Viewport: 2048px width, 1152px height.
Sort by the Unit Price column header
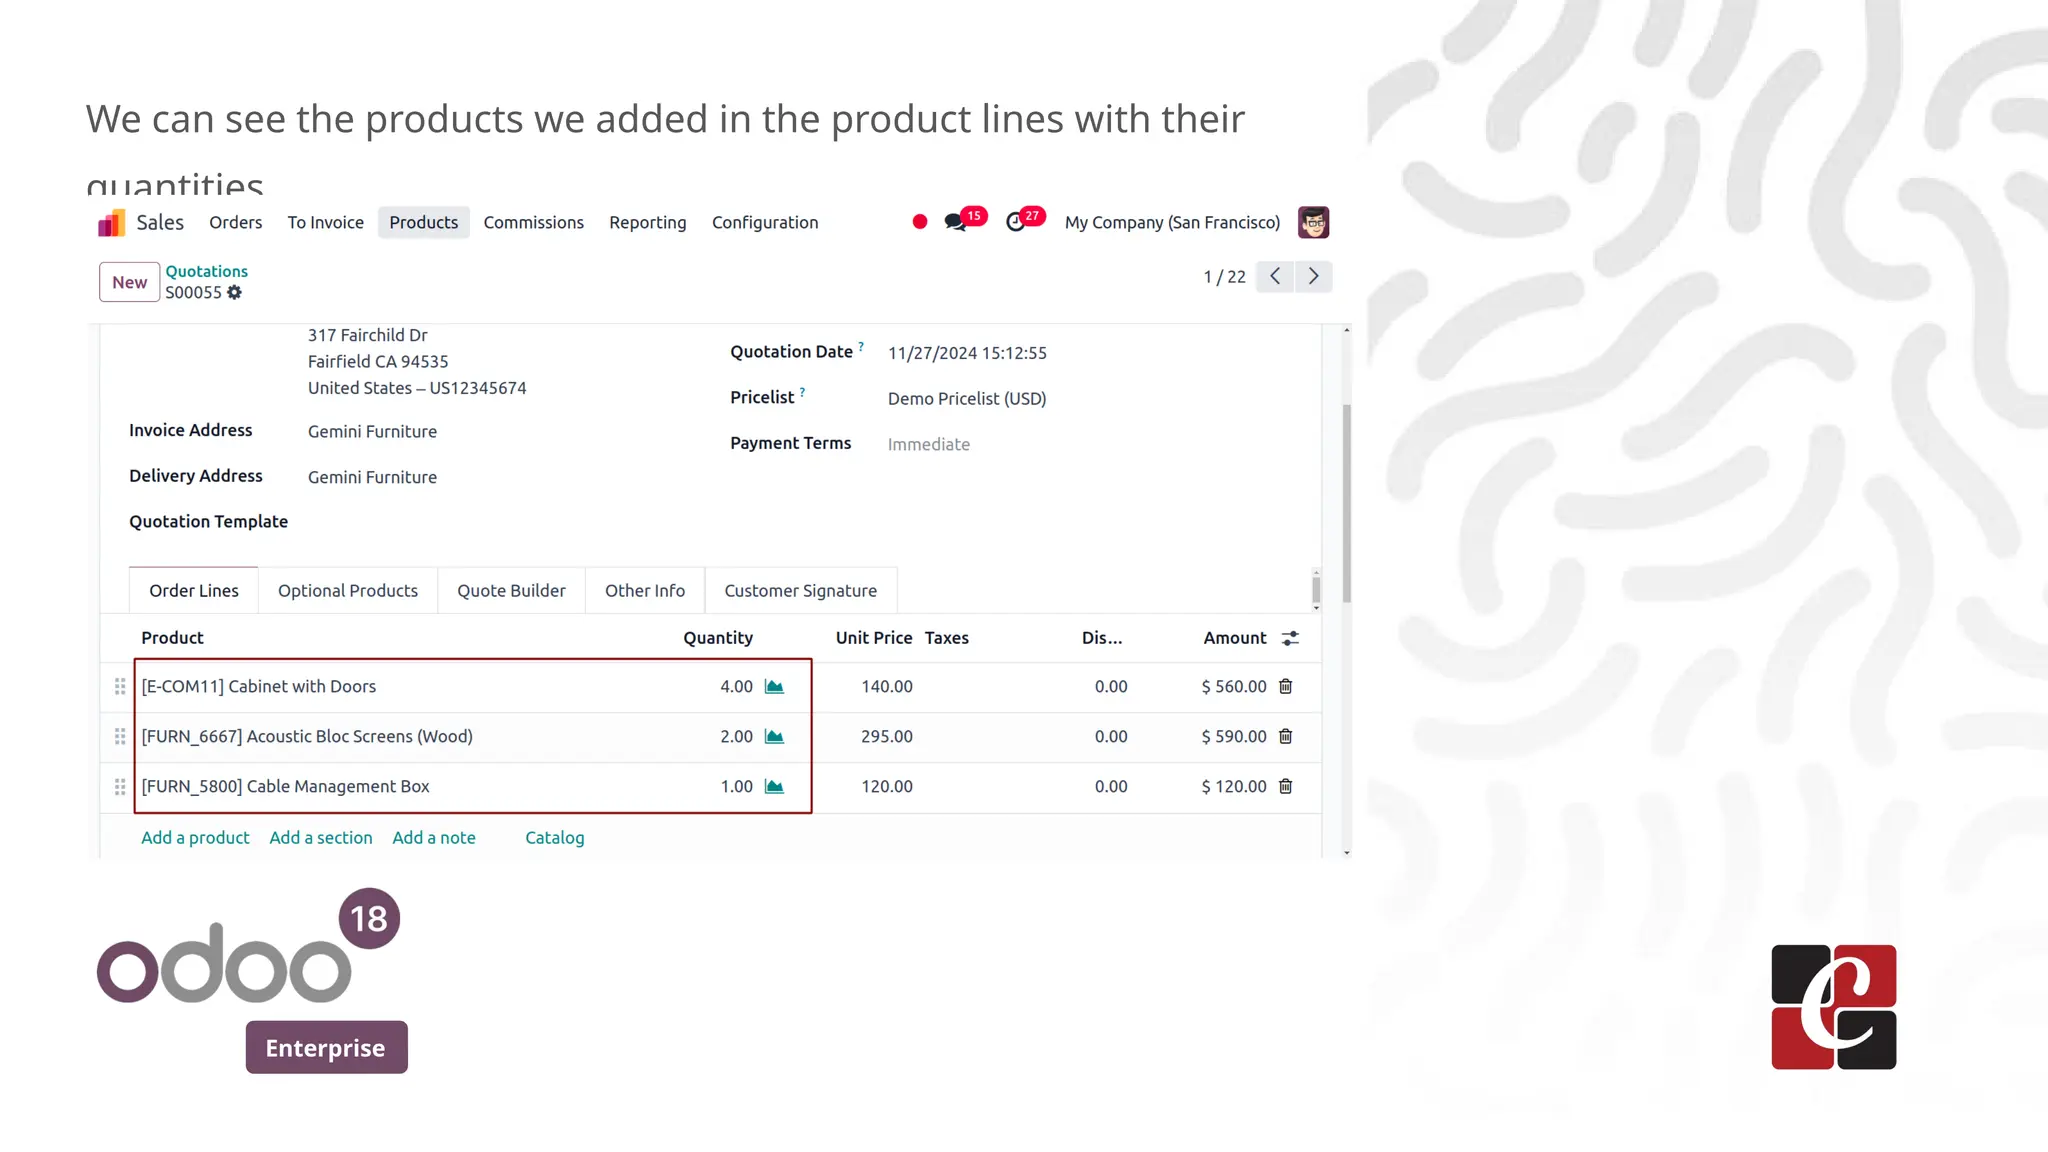click(874, 637)
